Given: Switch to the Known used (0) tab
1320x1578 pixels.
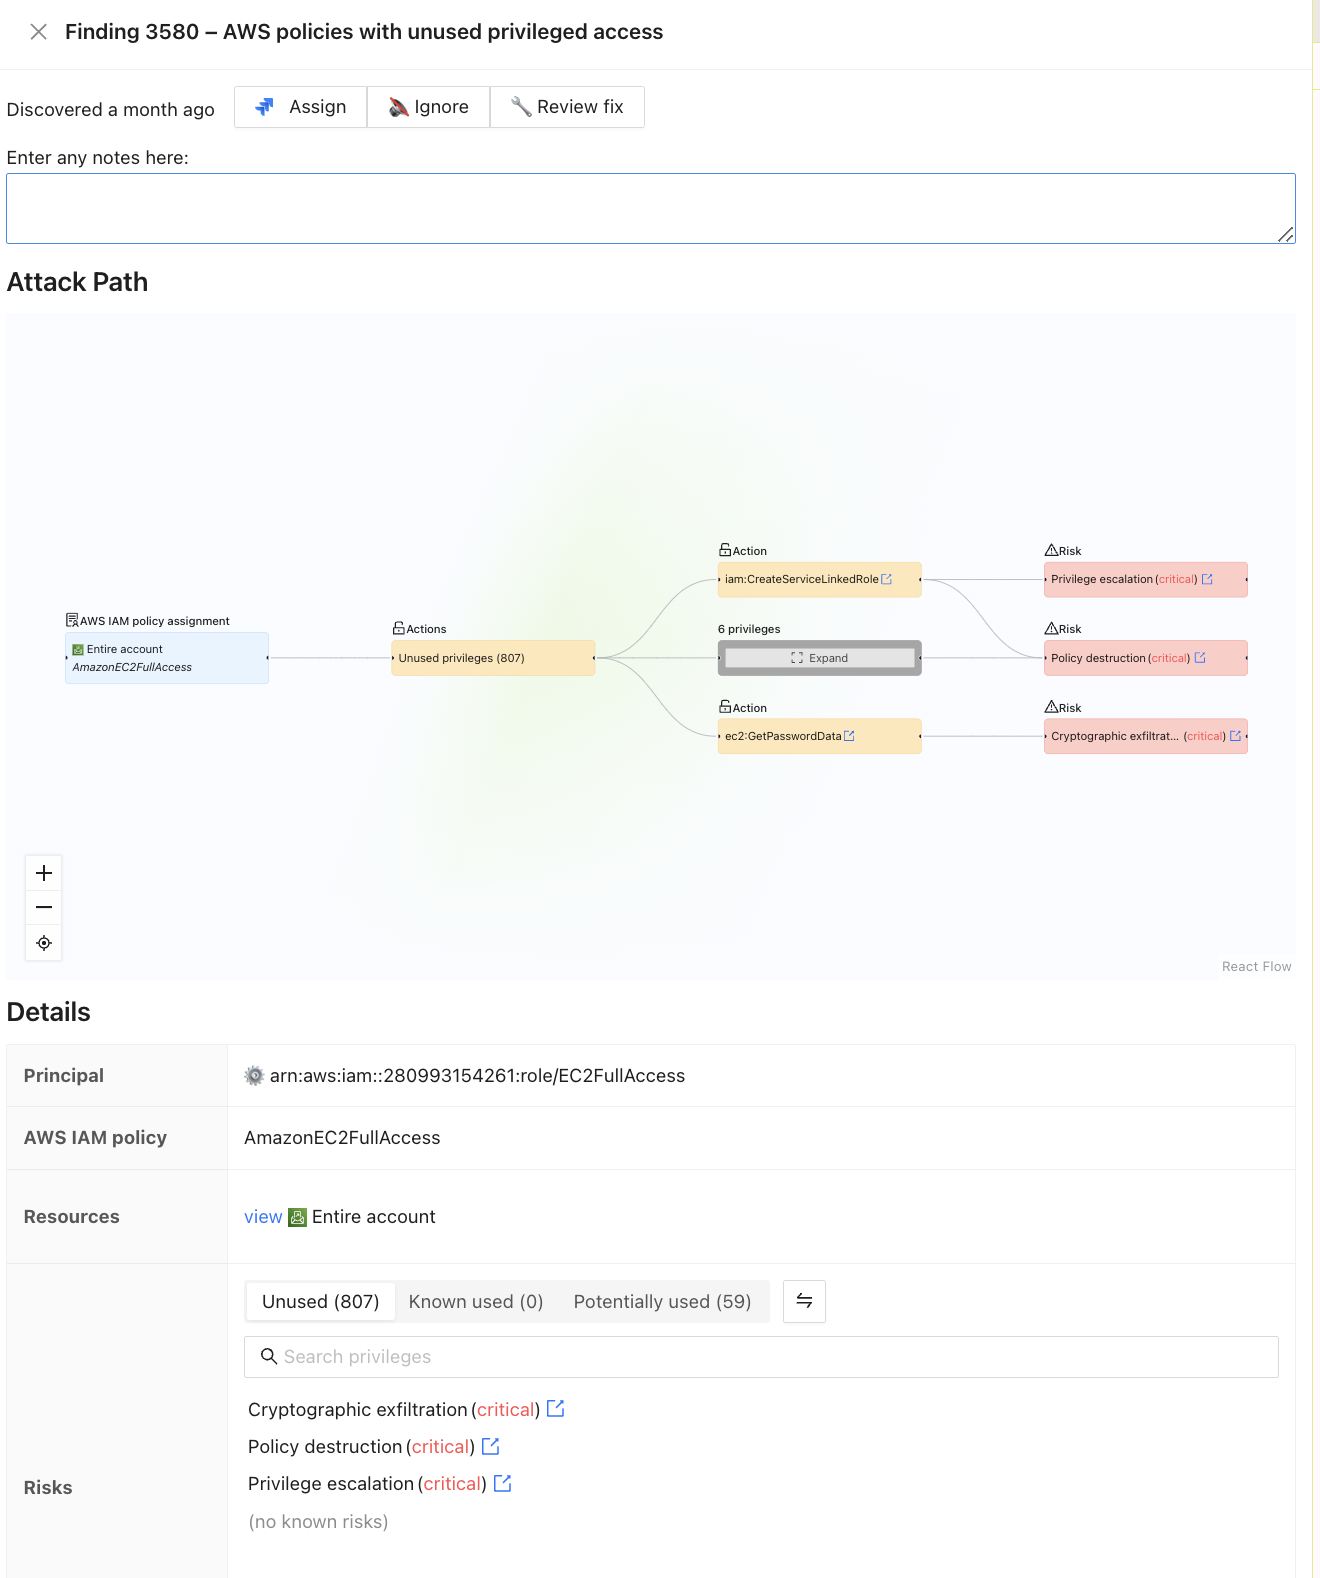Looking at the screenshot, I should (x=476, y=1302).
